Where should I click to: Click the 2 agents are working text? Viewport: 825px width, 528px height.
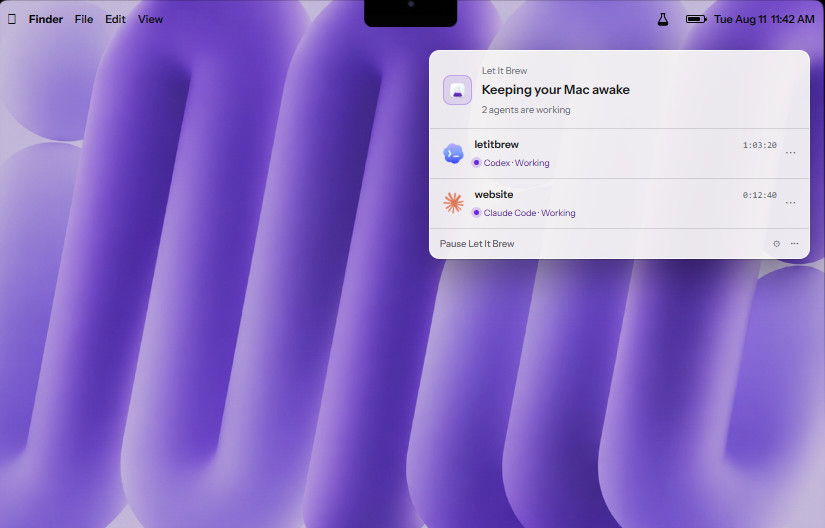pyautogui.click(x=526, y=110)
